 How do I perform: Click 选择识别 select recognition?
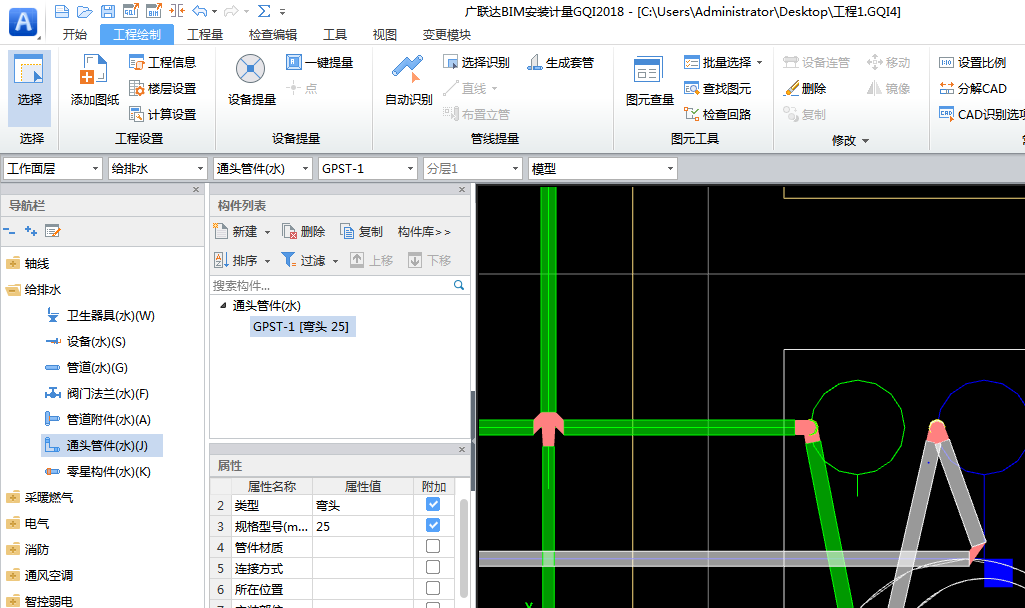click(477, 62)
